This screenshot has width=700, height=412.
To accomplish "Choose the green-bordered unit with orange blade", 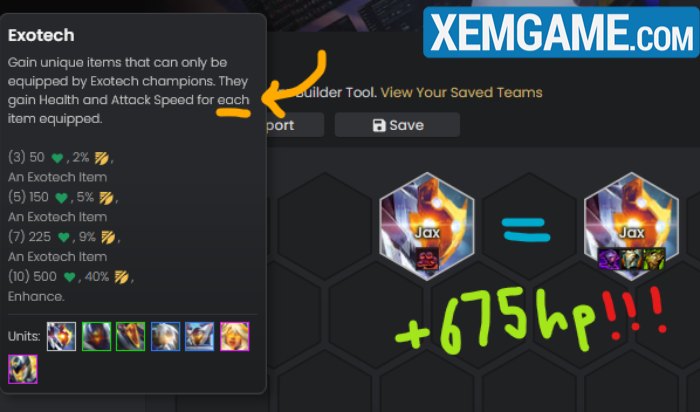I will point(130,336).
